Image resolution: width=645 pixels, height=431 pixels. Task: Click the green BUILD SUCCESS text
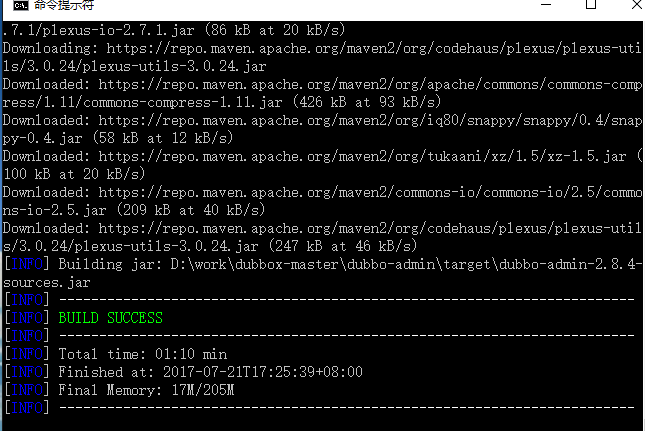click(x=111, y=318)
